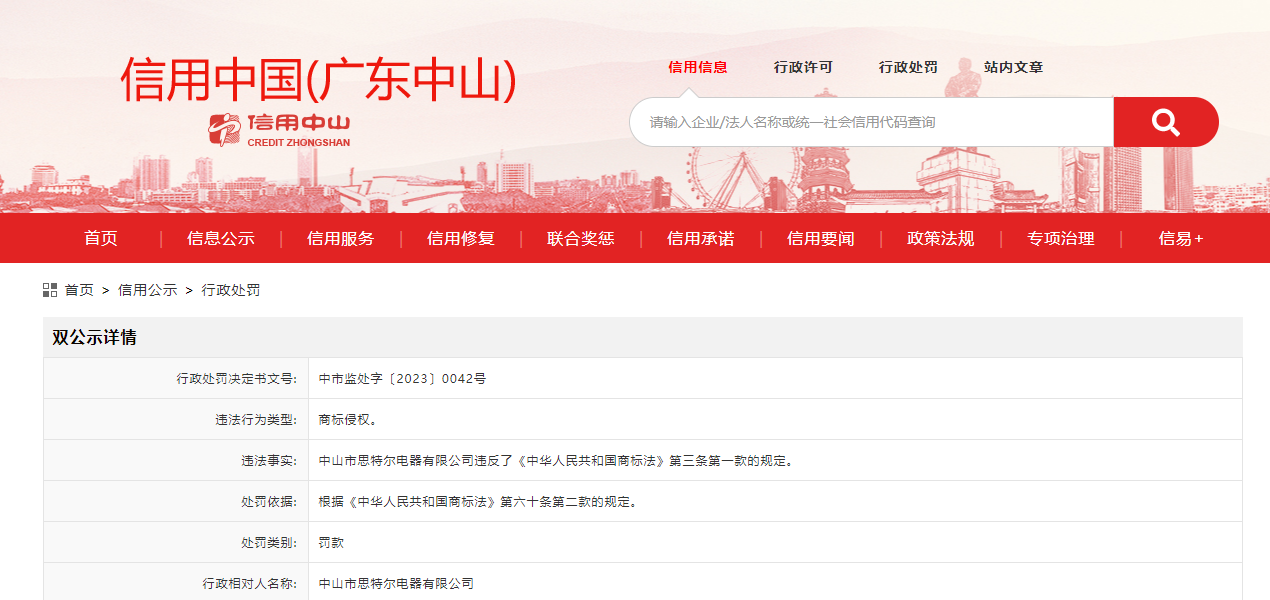Image resolution: width=1270 pixels, height=600 pixels.
Task: Open the 信用服务 navigation menu
Action: pyautogui.click(x=341, y=238)
